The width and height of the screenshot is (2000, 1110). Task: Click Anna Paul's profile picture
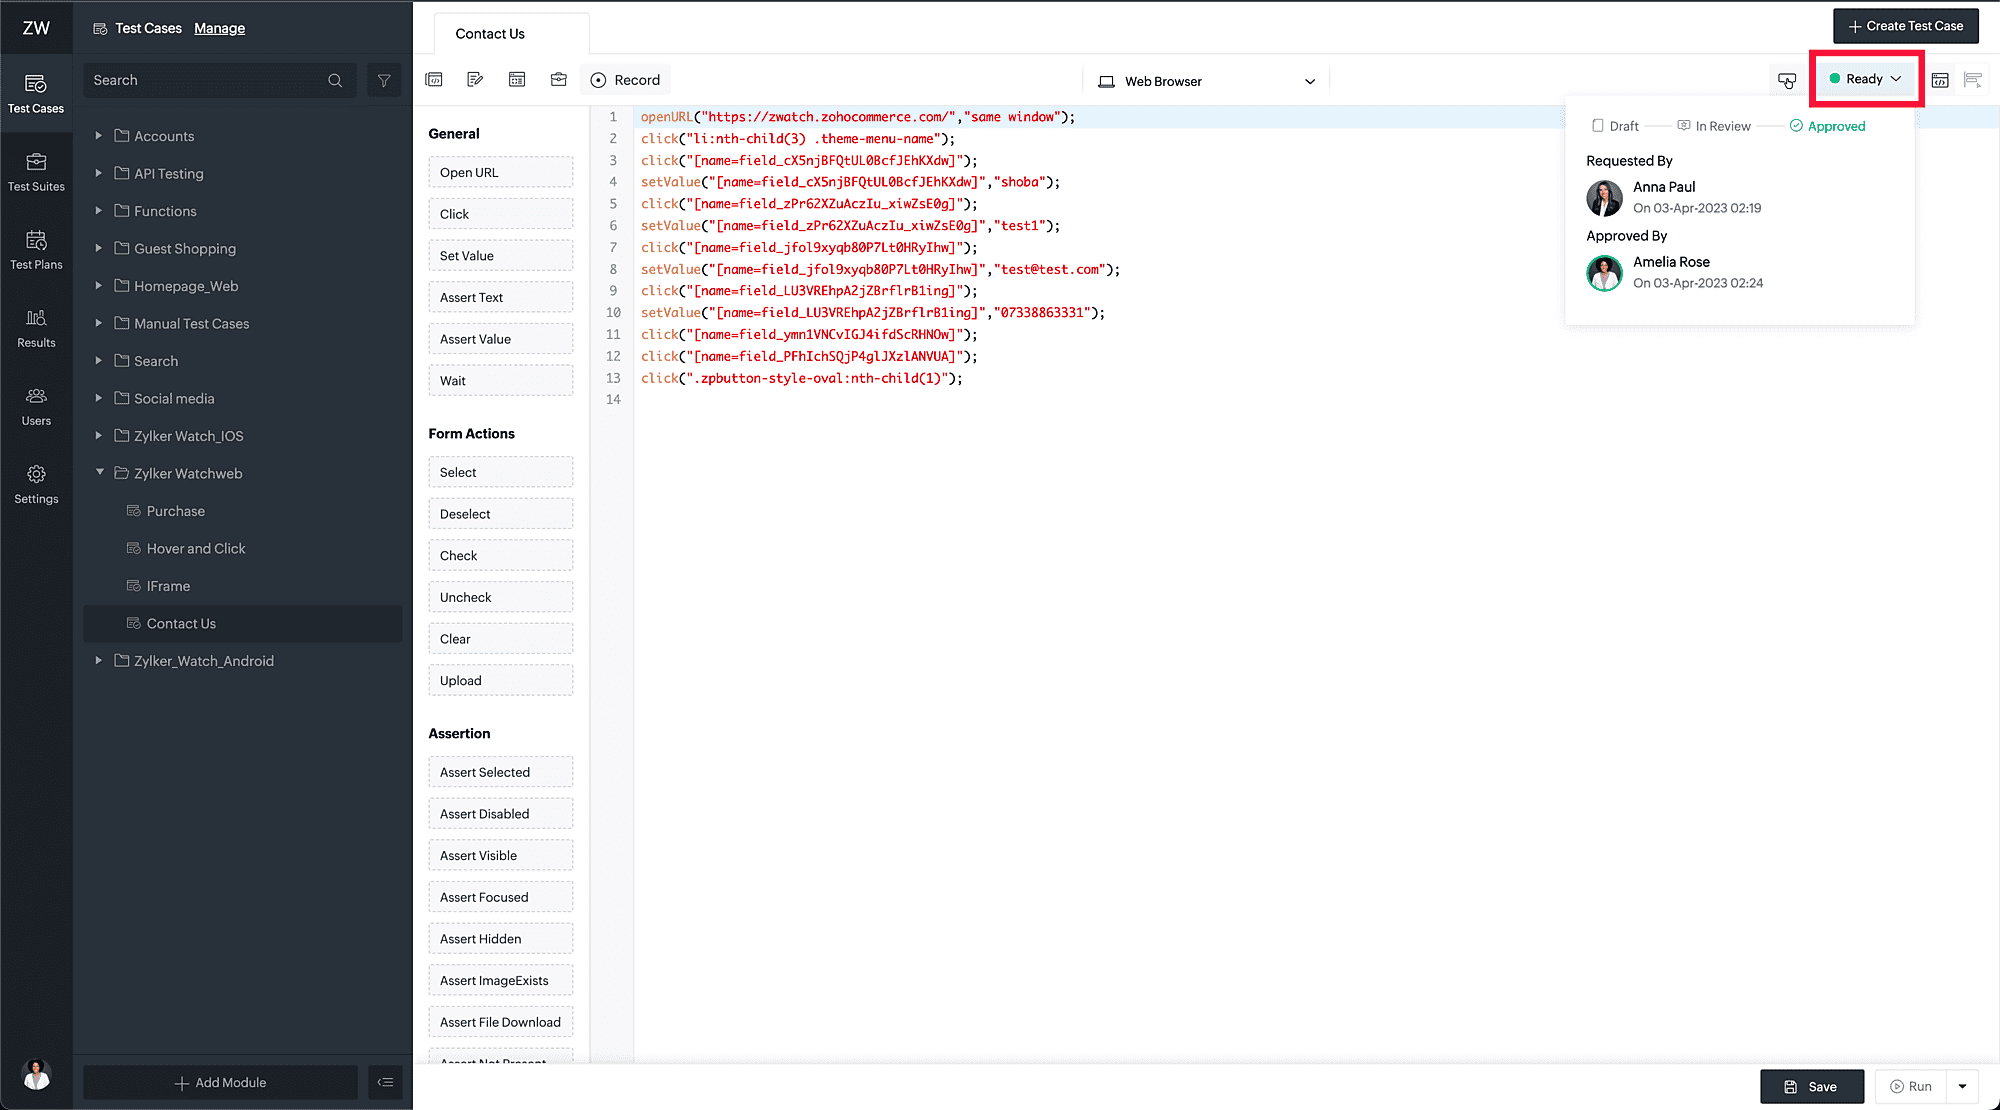1604,198
